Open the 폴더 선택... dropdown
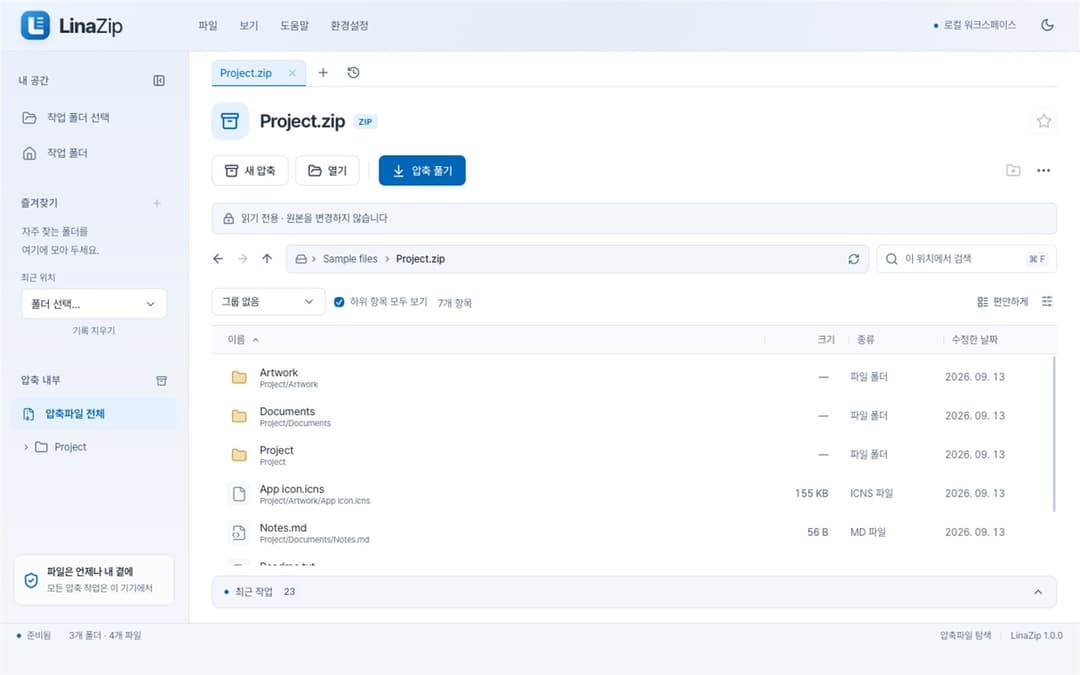Viewport: 1080px width, 675px height. tap(94, 304)
